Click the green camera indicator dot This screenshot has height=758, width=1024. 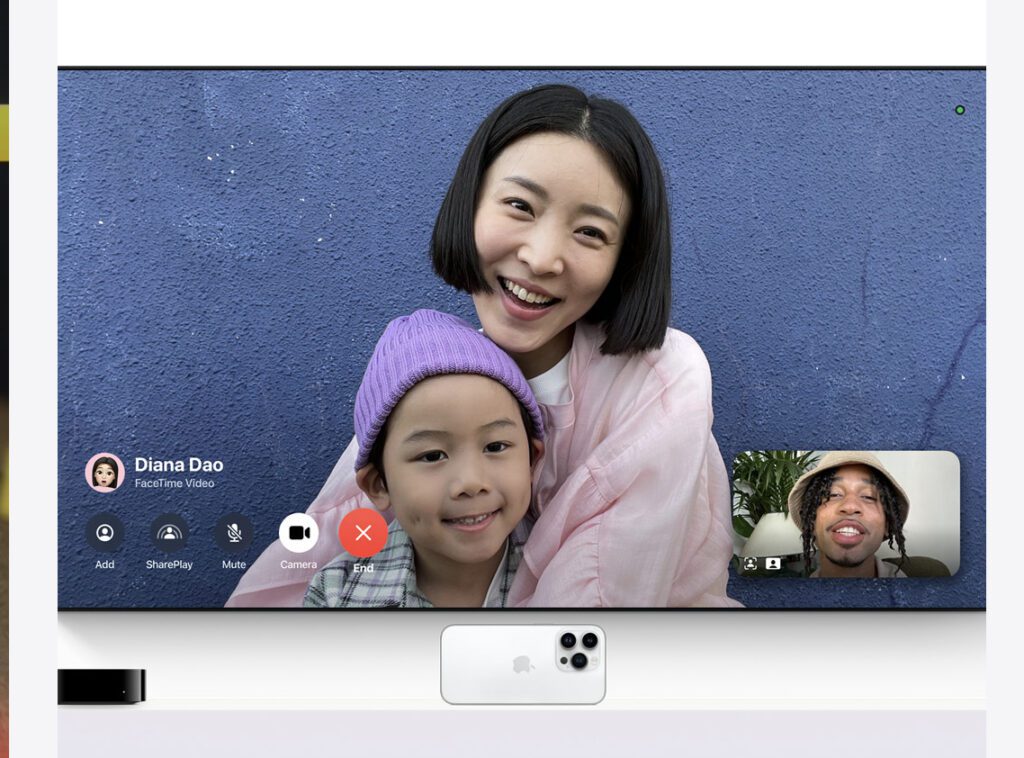tap(960, 110)
